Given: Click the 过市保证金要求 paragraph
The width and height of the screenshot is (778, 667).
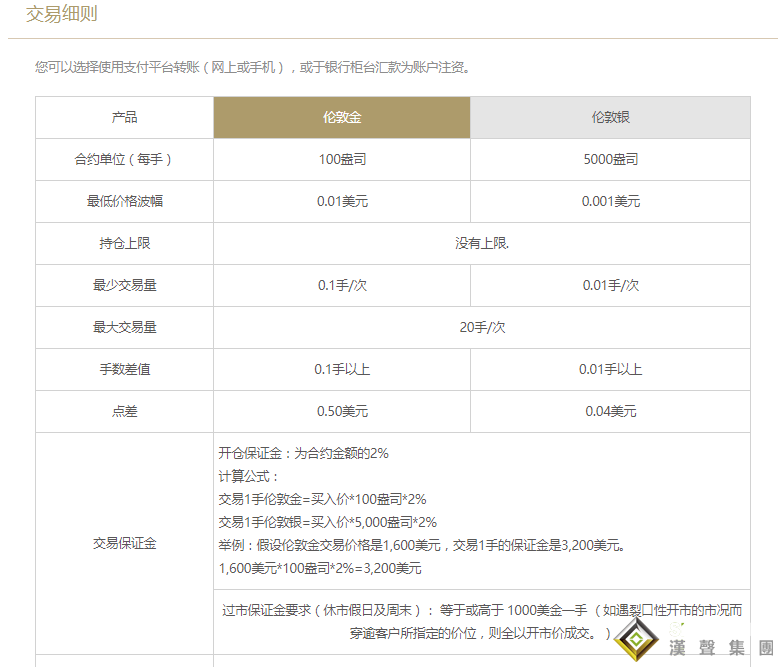Looking at the screenshot, I should coord(482,621).
